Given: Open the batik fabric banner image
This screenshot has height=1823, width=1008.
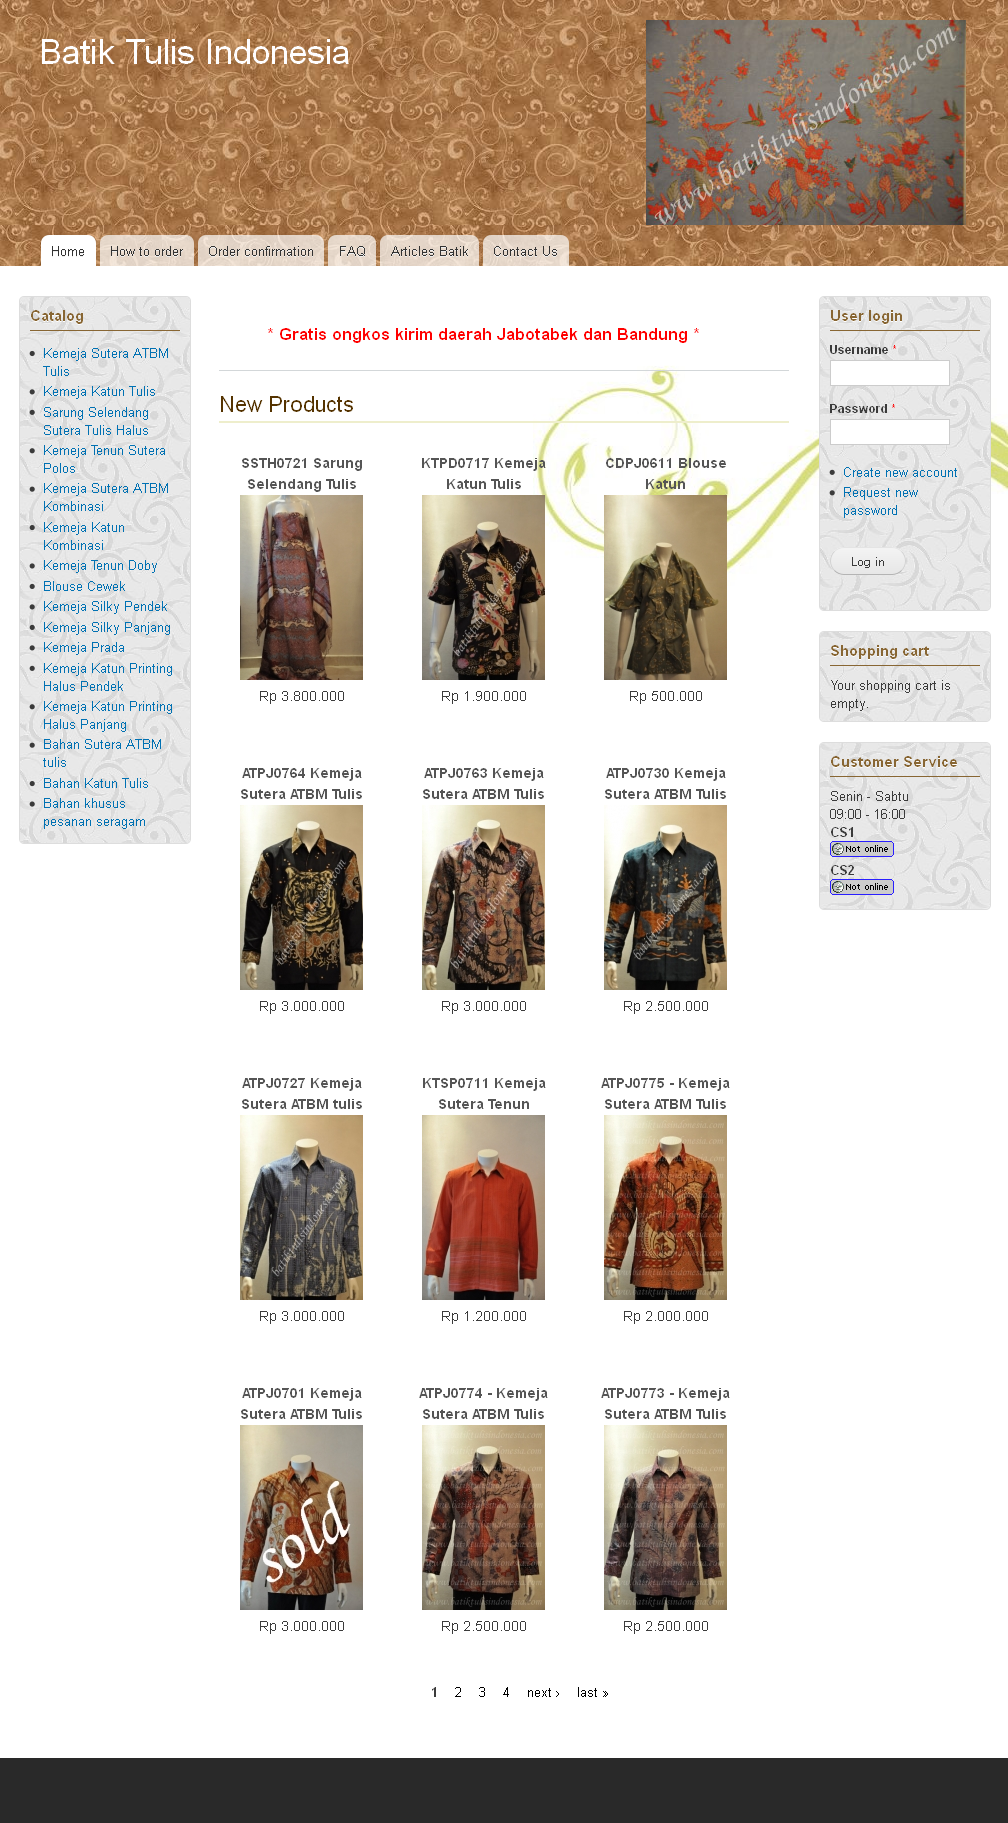Looking at the screenshot, I should 805,122.
